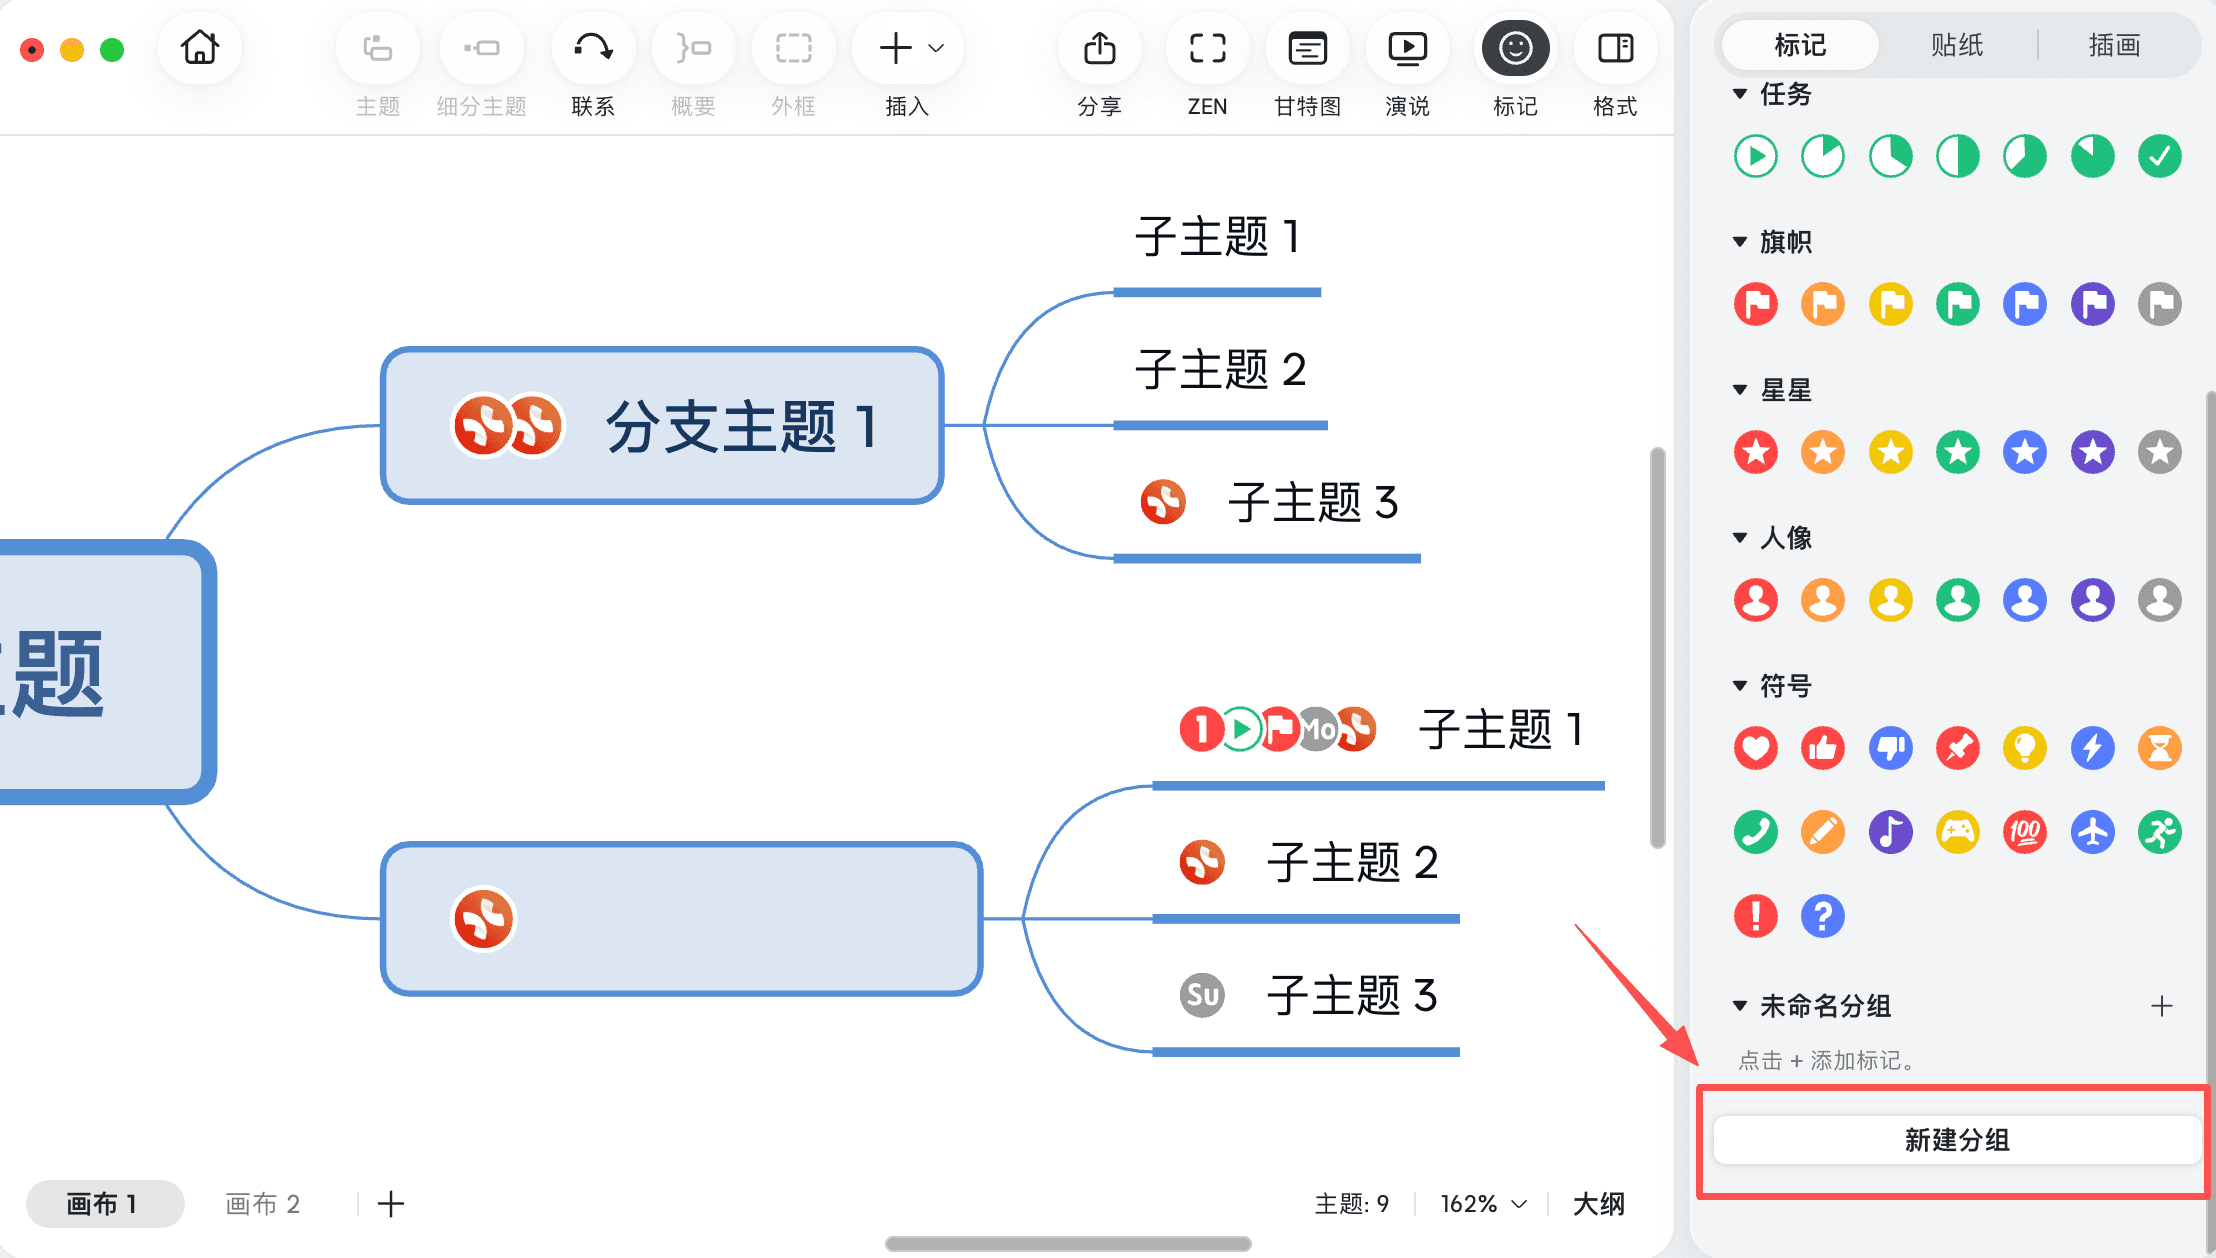This screenshot has height=1258, width=2216.
Task: Select the red heart symbol marker
Action: (x=1756, y=748)
